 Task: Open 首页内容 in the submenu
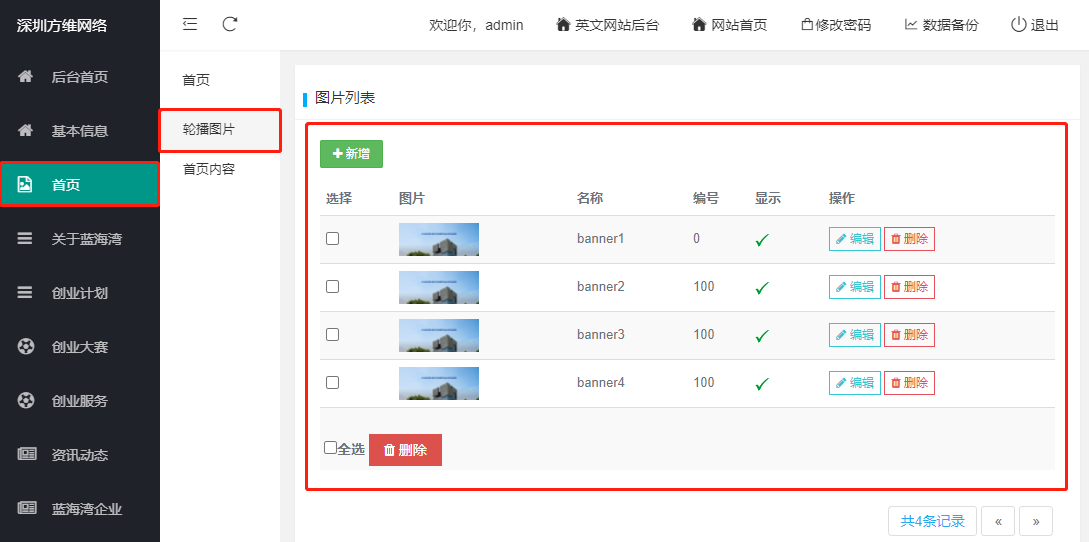point(209,169)
